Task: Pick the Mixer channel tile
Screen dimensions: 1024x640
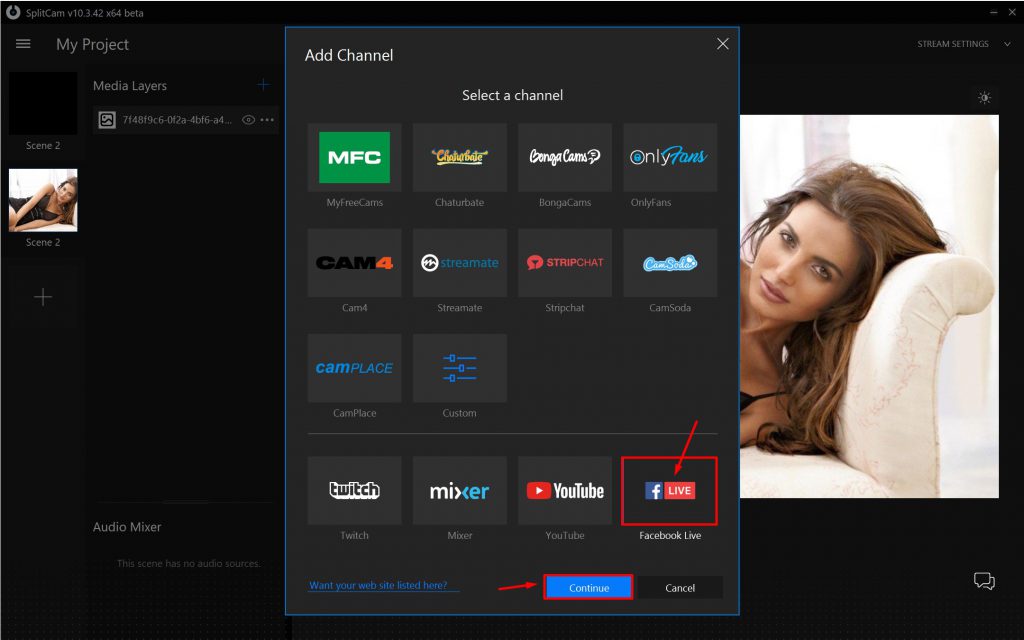Action: pos(460,490)
